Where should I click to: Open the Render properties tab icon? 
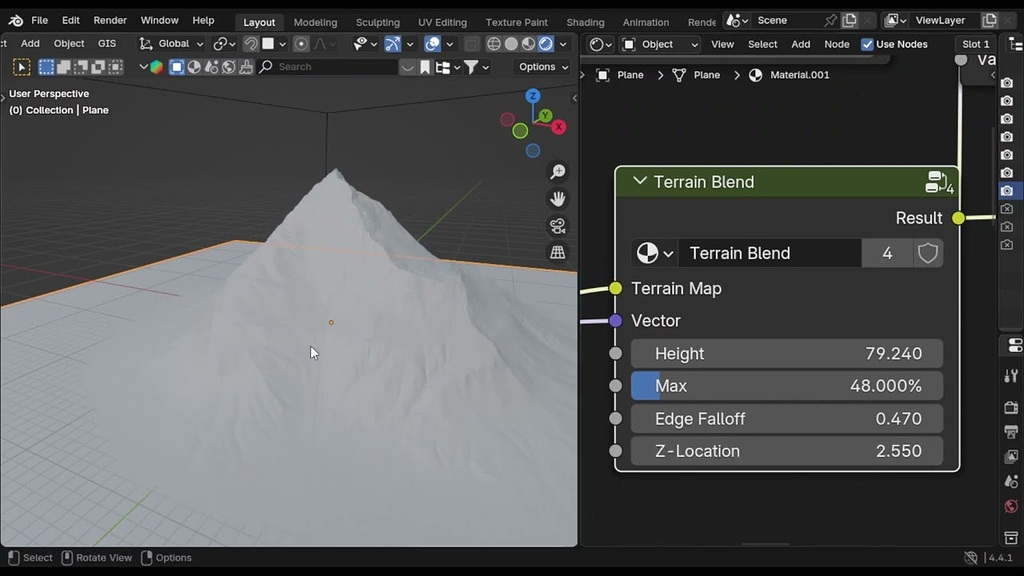click(1011, 408)
